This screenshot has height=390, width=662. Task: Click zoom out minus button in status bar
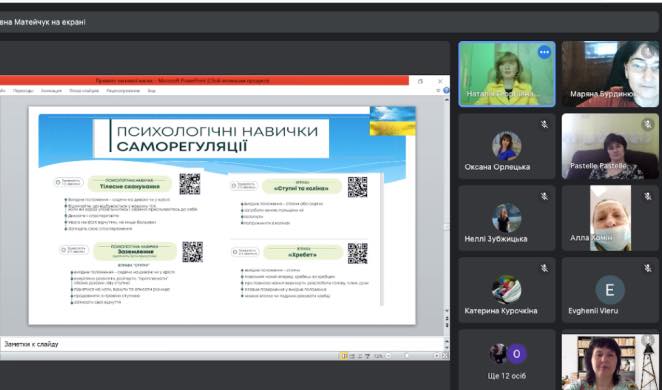tap(388, 356)
